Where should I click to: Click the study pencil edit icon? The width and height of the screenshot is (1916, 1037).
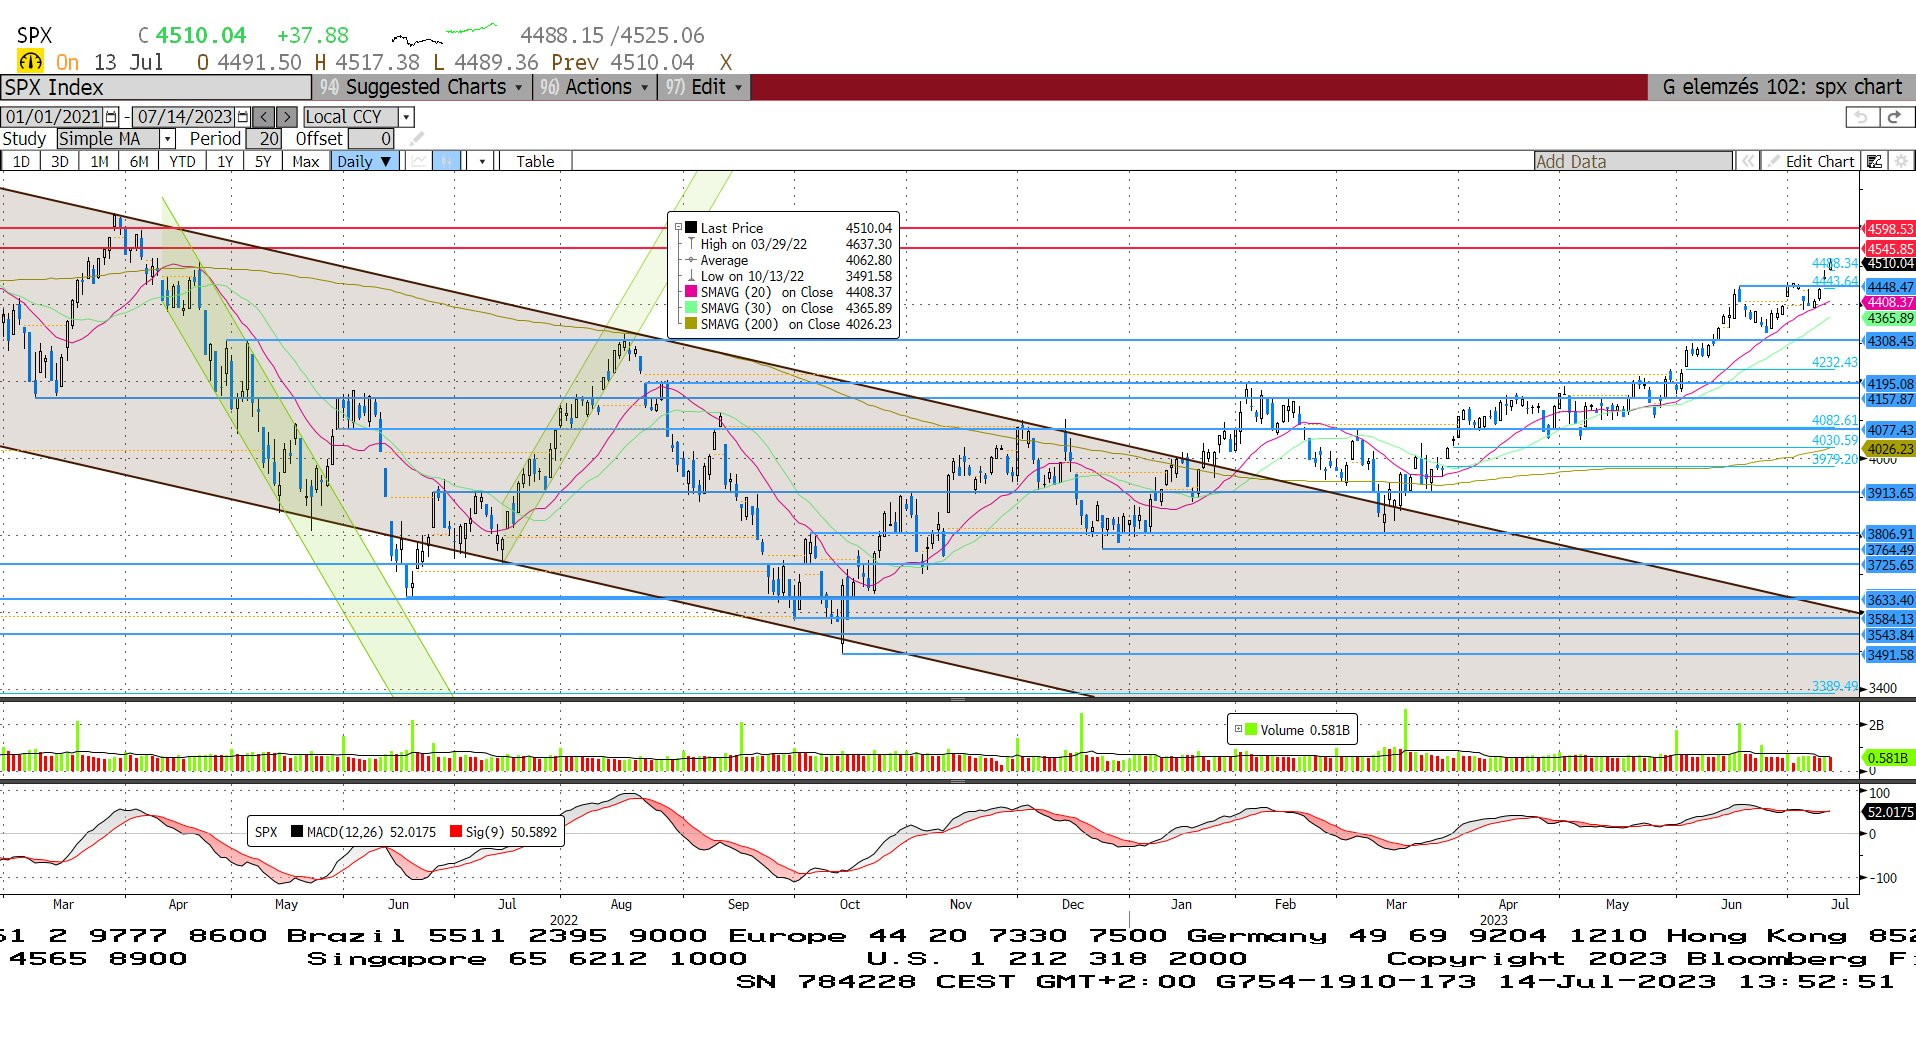tap(417, 139)
